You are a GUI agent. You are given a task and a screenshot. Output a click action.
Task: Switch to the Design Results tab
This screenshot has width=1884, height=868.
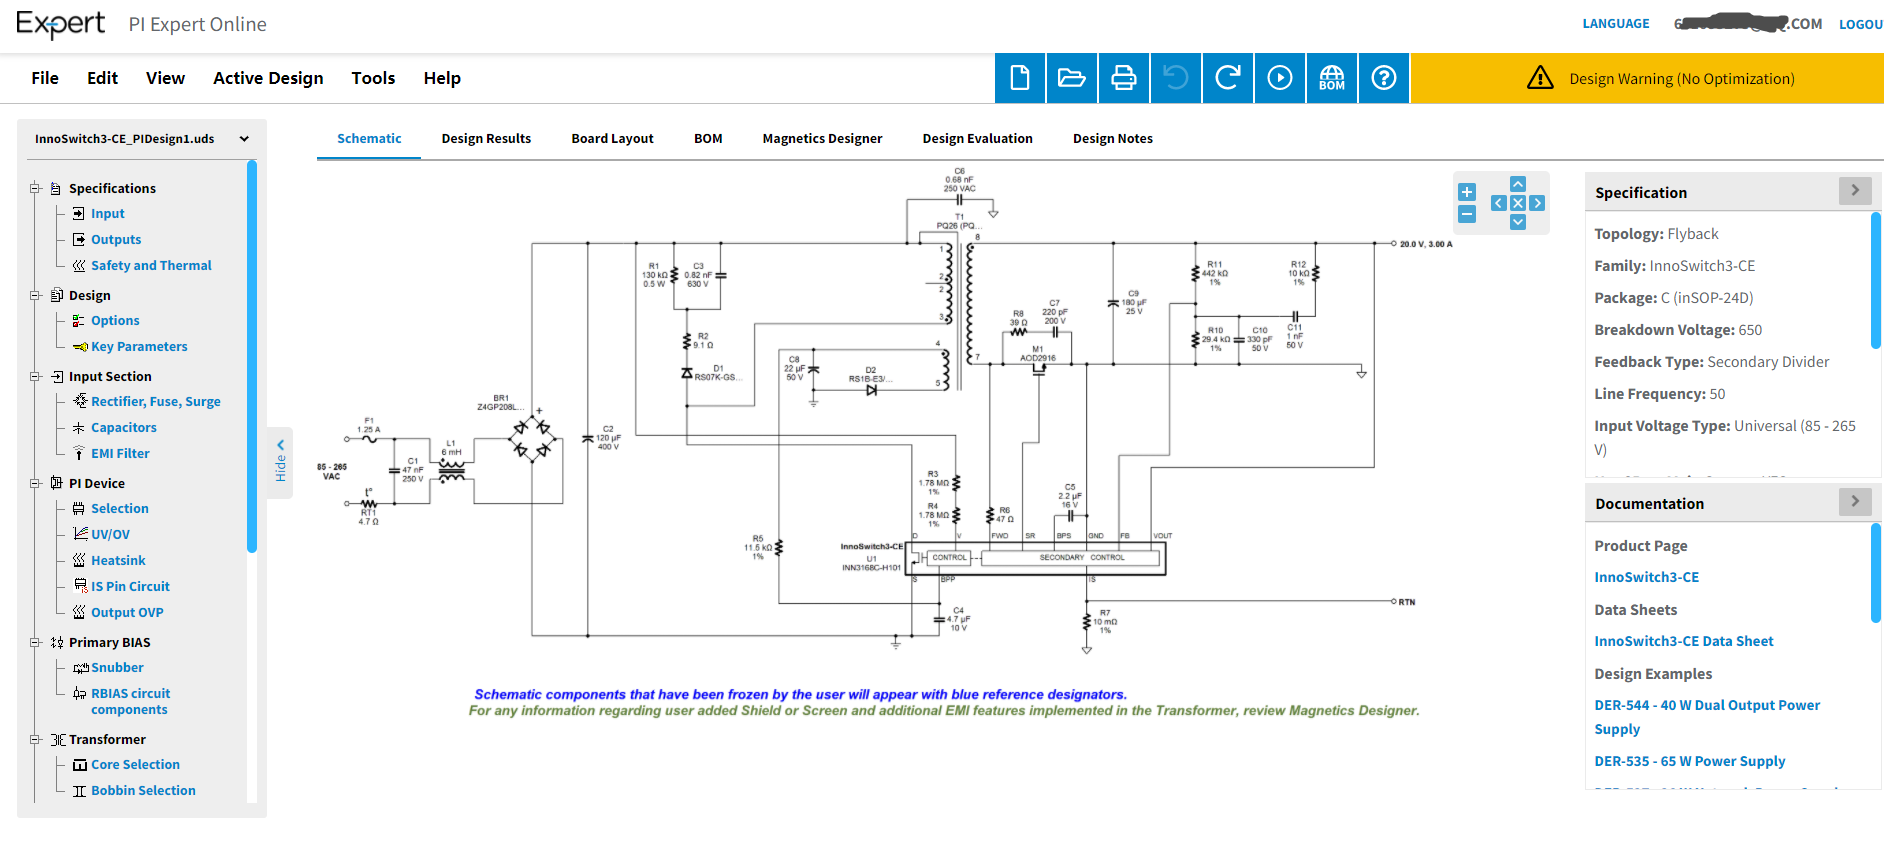pyautogui.click(x=486, y=139)
